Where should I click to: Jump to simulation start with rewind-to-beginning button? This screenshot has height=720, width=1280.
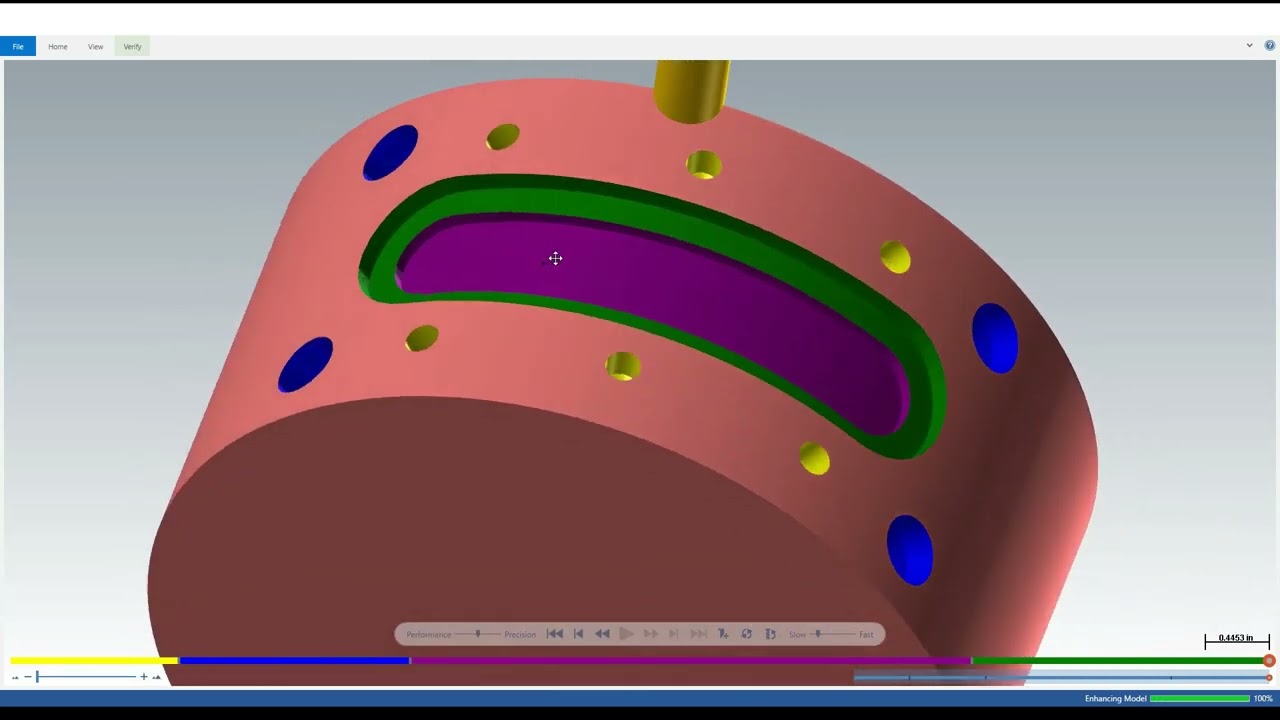coord(555,634)
